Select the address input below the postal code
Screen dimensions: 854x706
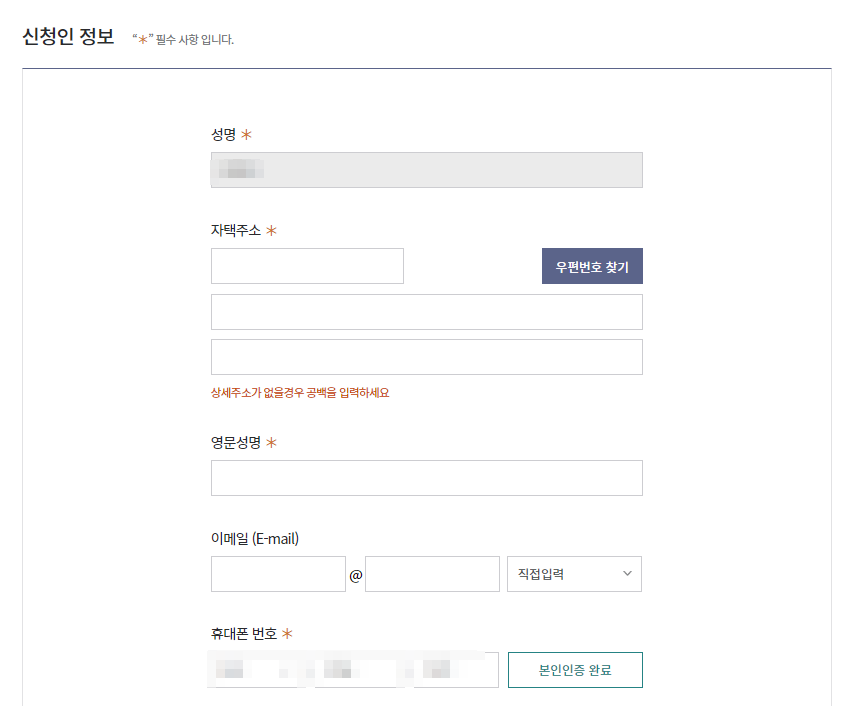[x=426, y=311]
